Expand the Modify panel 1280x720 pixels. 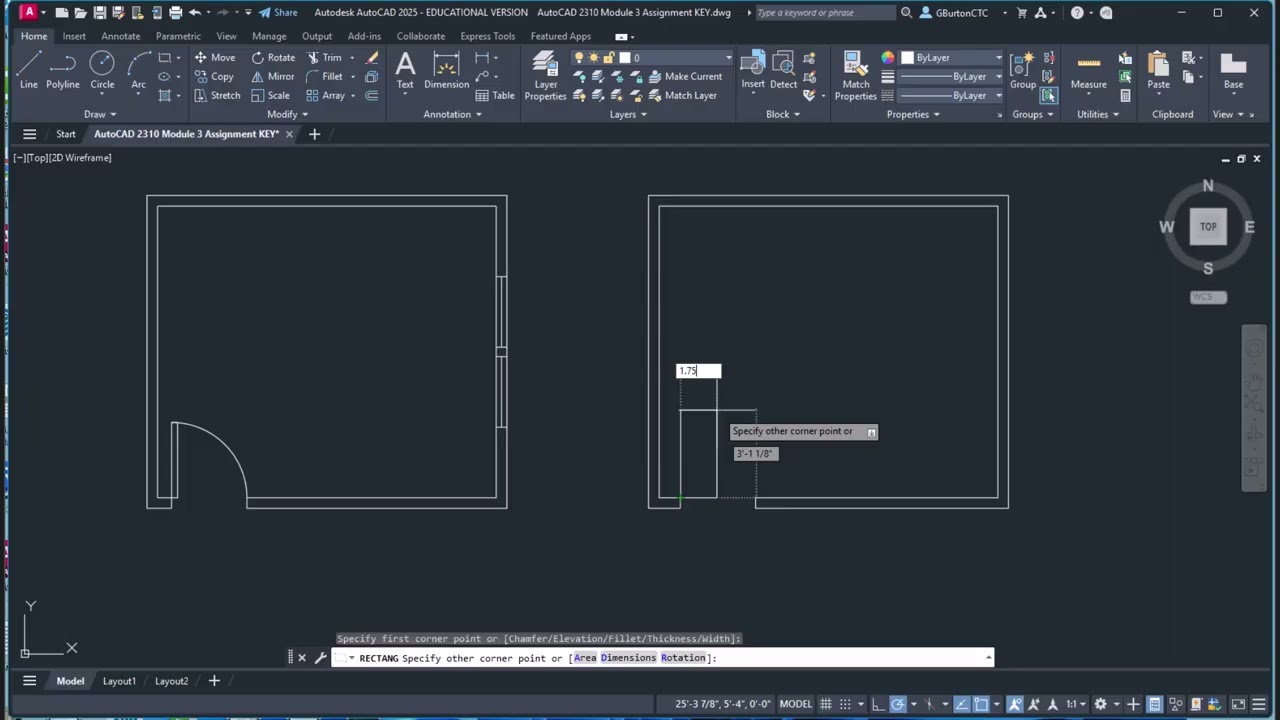(x=288, y=114)
